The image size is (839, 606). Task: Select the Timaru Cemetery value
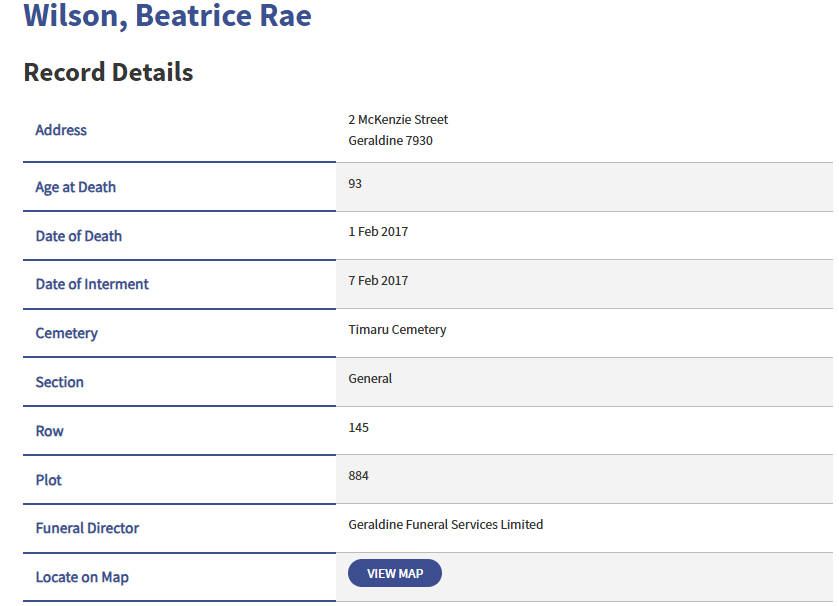[x=397, y=329]
